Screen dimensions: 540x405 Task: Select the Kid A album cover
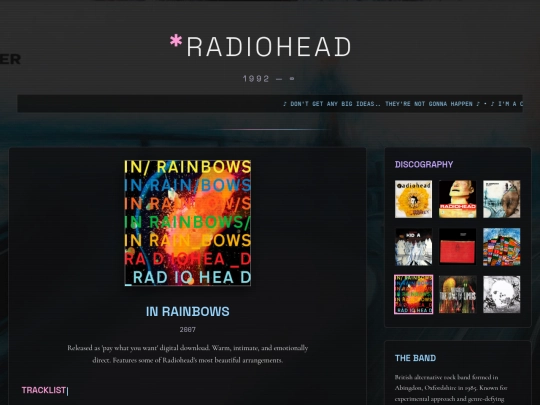click(x=413, y=247)
